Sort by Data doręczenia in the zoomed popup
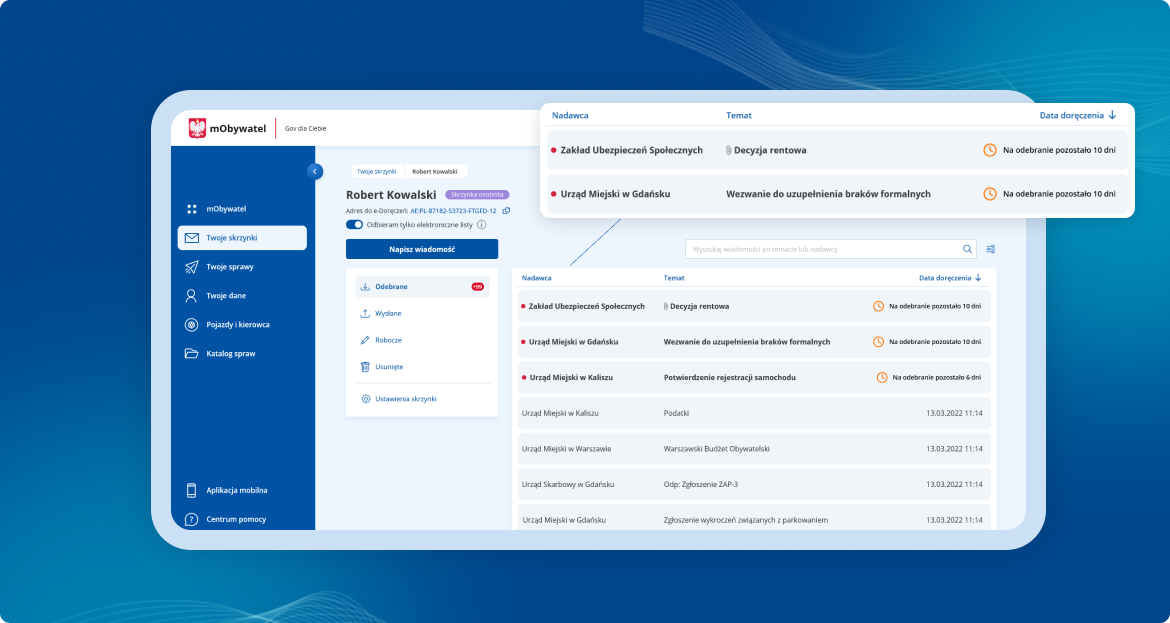The image size is (1170, 623). (1077, 115)
